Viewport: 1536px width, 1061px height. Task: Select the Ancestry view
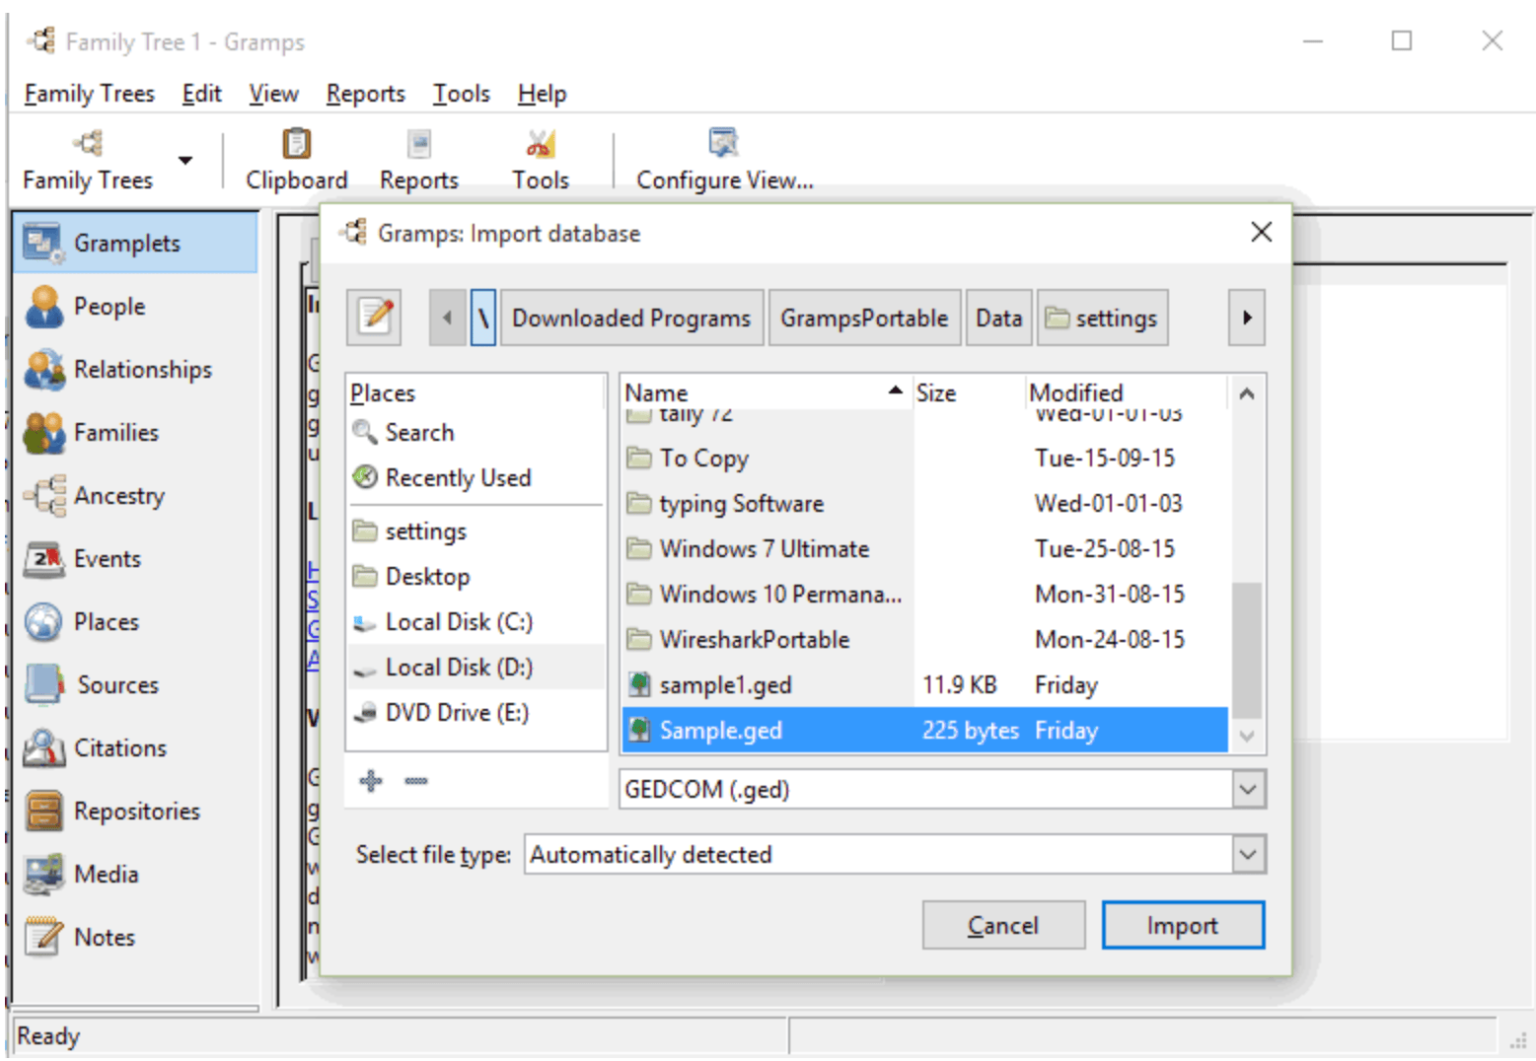click(x=120, y=495)
